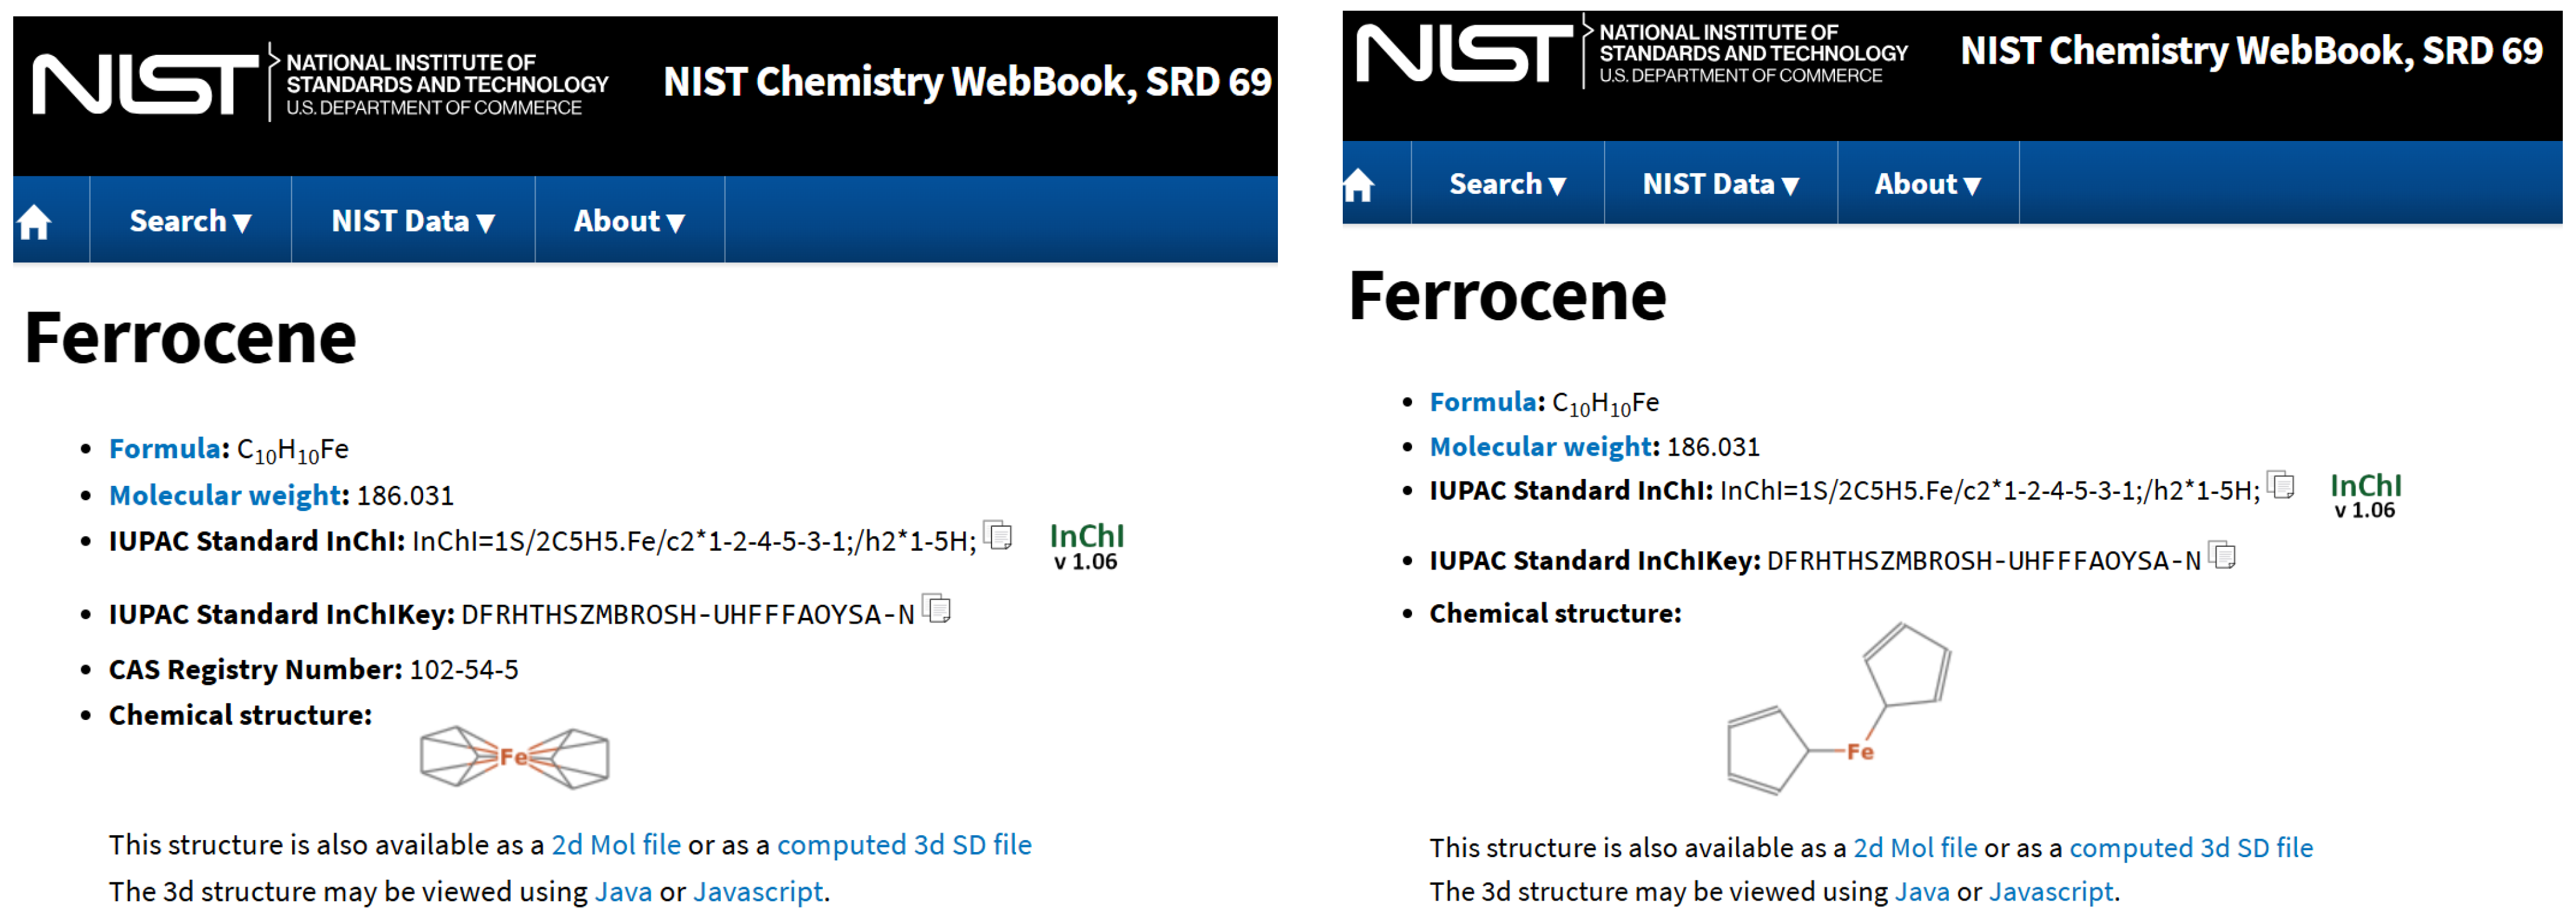
Task: Click the InChI v1.06 logo on left page
Action: coord(1087,547)
